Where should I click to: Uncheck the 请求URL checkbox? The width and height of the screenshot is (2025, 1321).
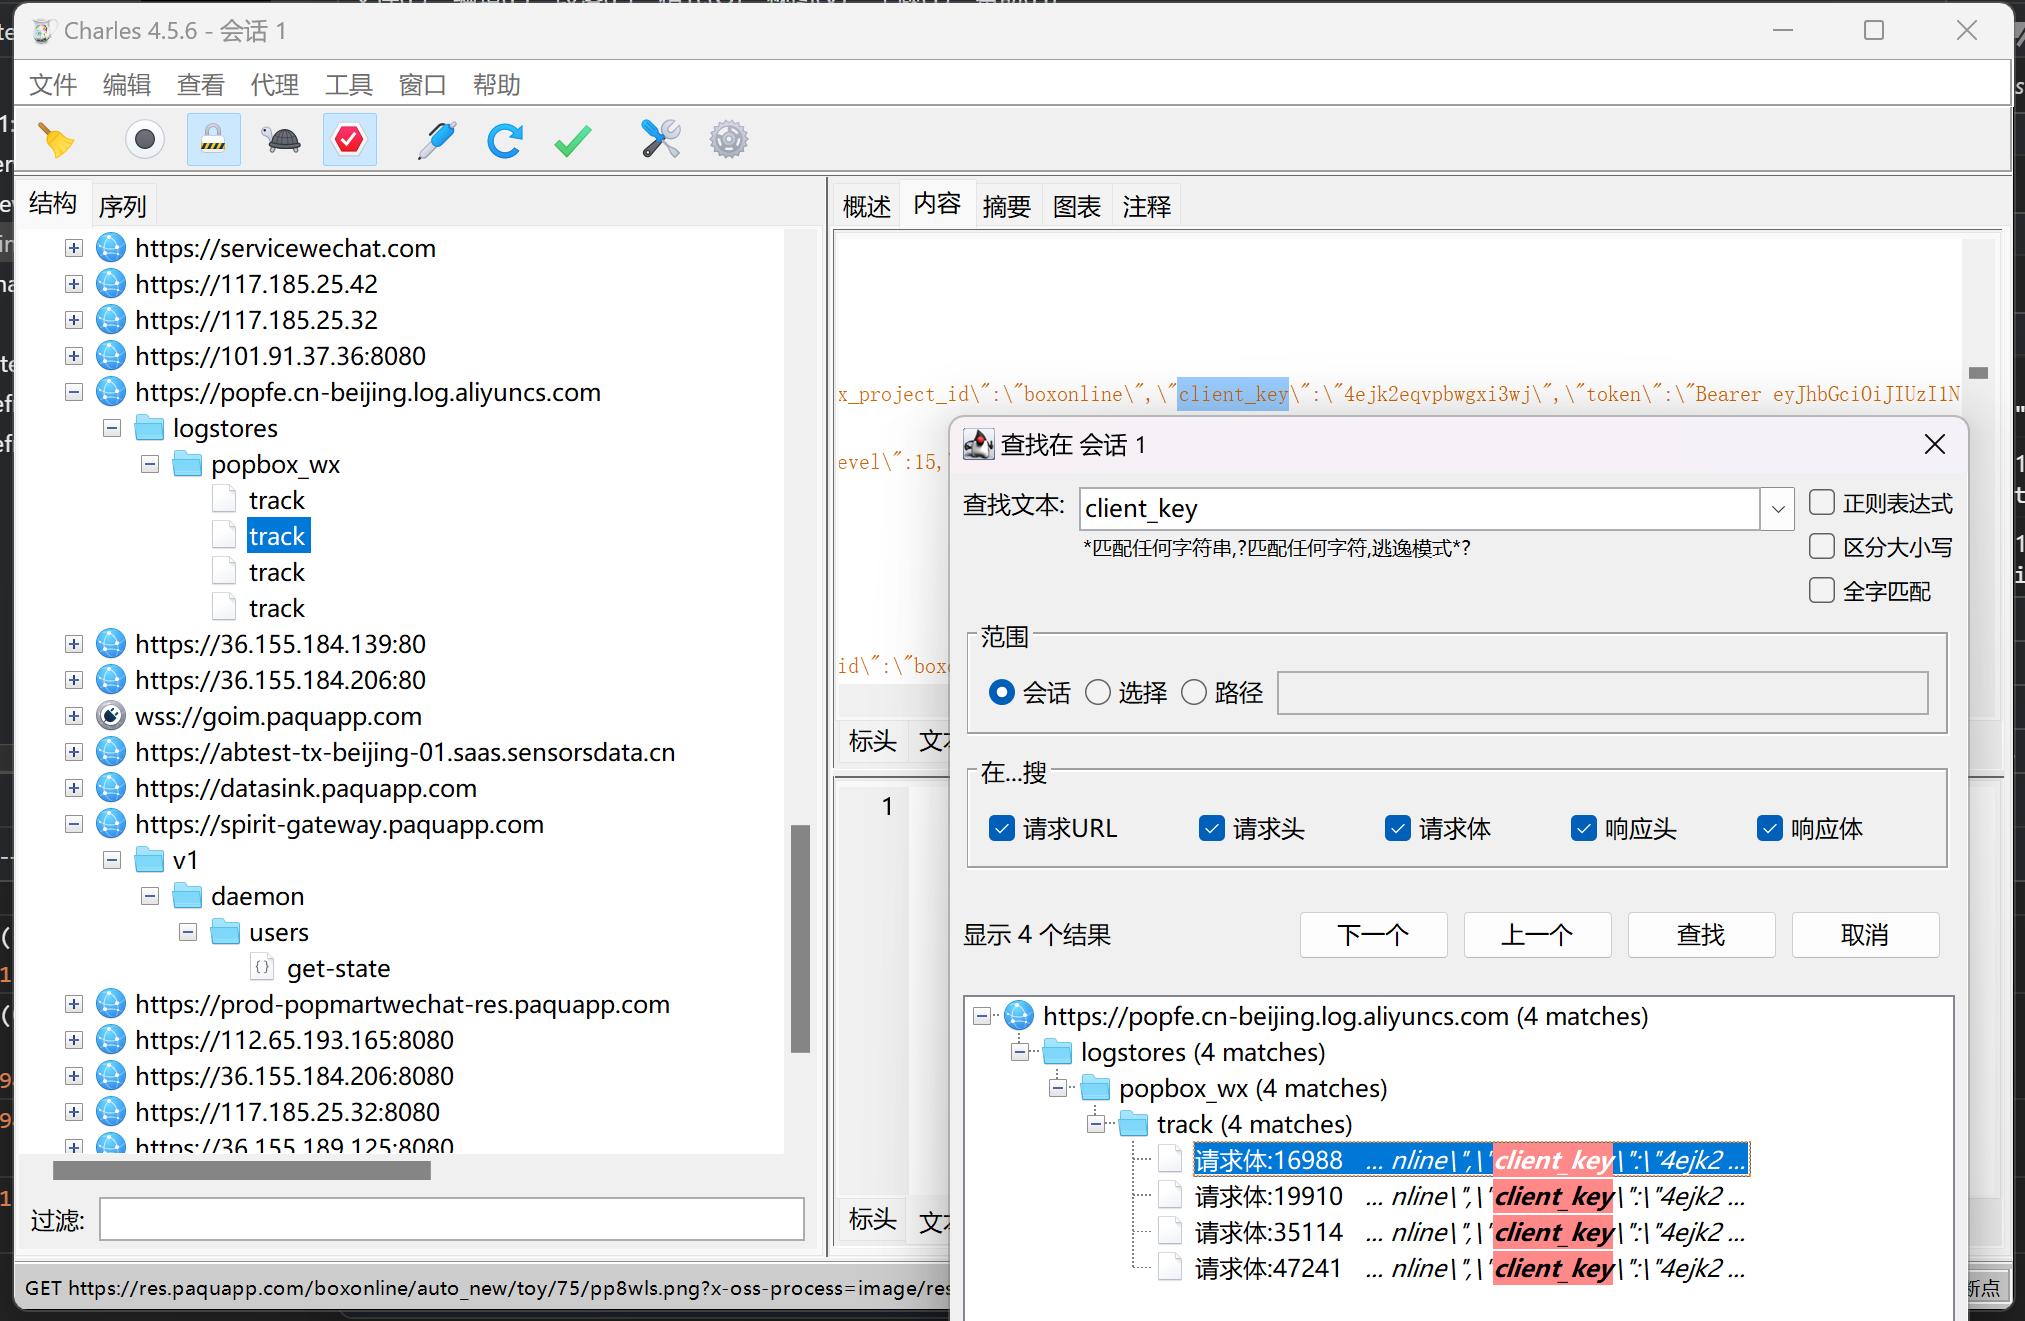coord(1001,828)
